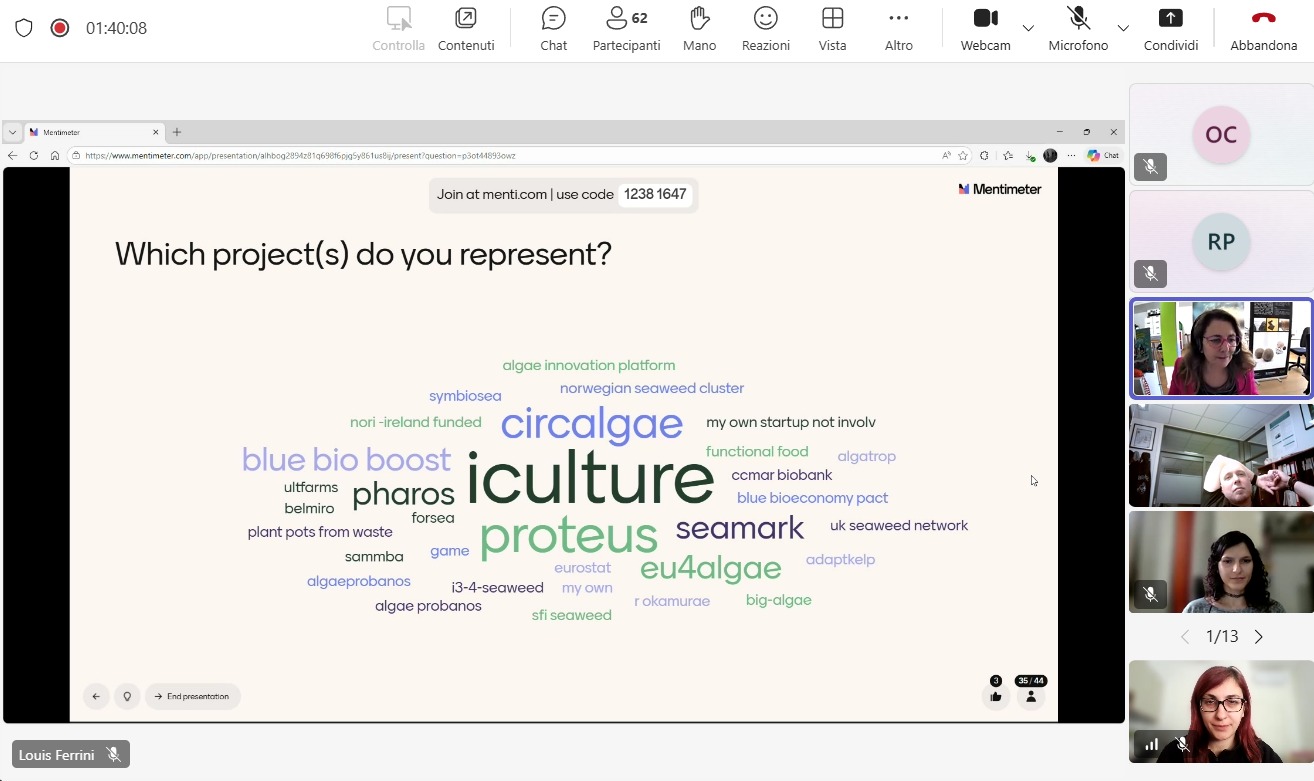Select the OC participant tile

click(1221, 134)
